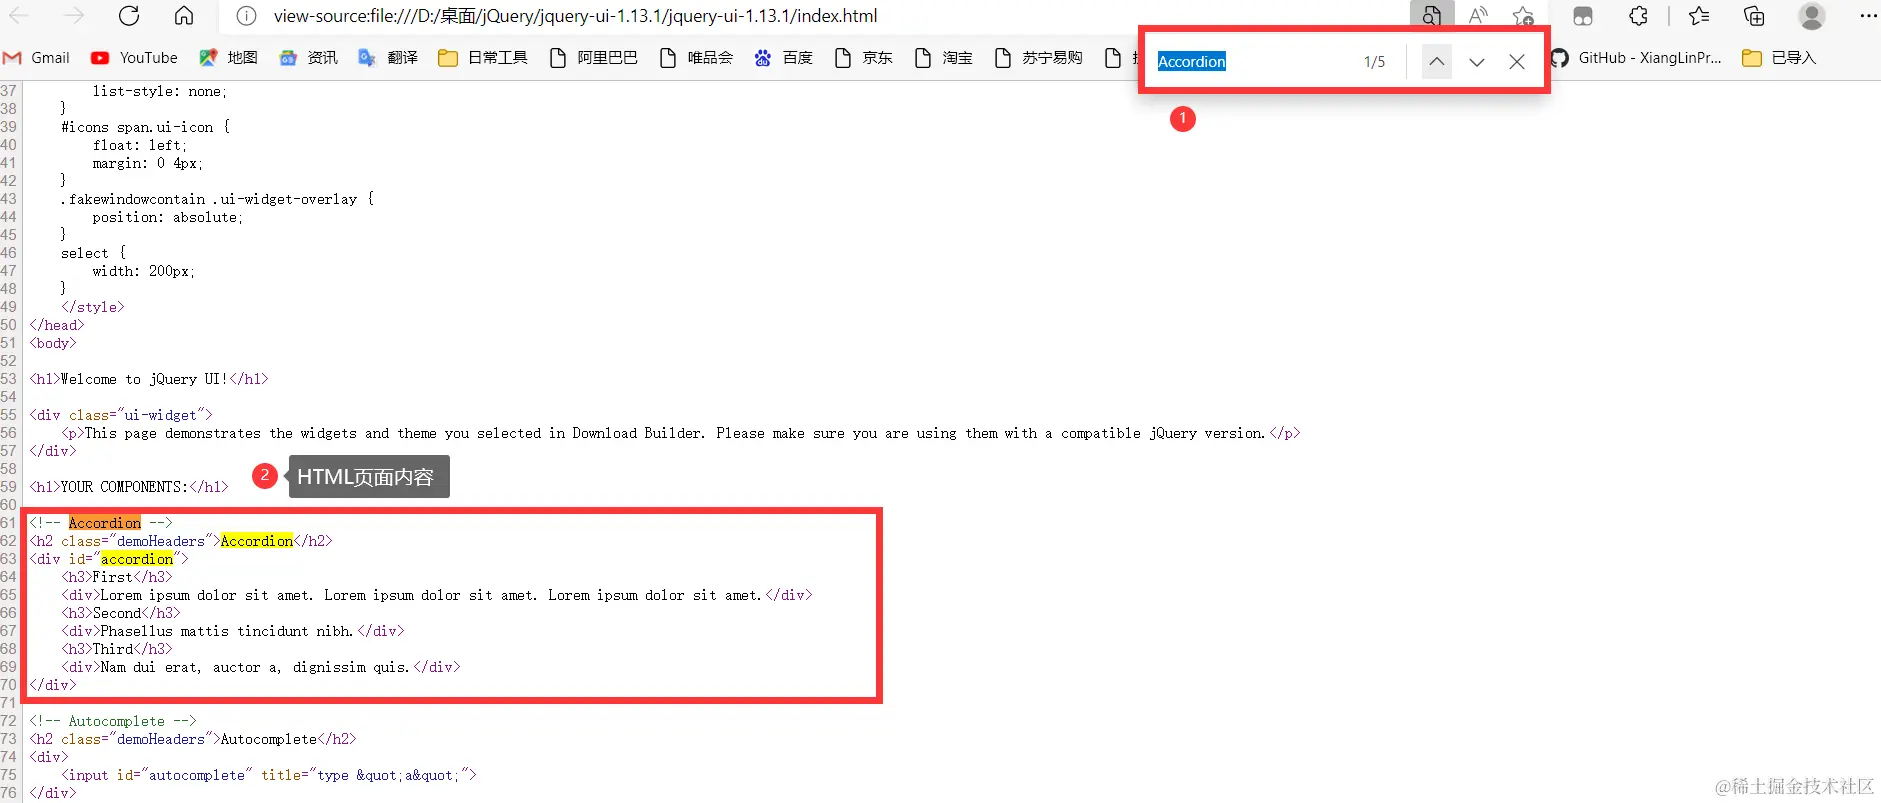Click the 'YOUR COMPONENTS:' heading source

pos(129,487)
